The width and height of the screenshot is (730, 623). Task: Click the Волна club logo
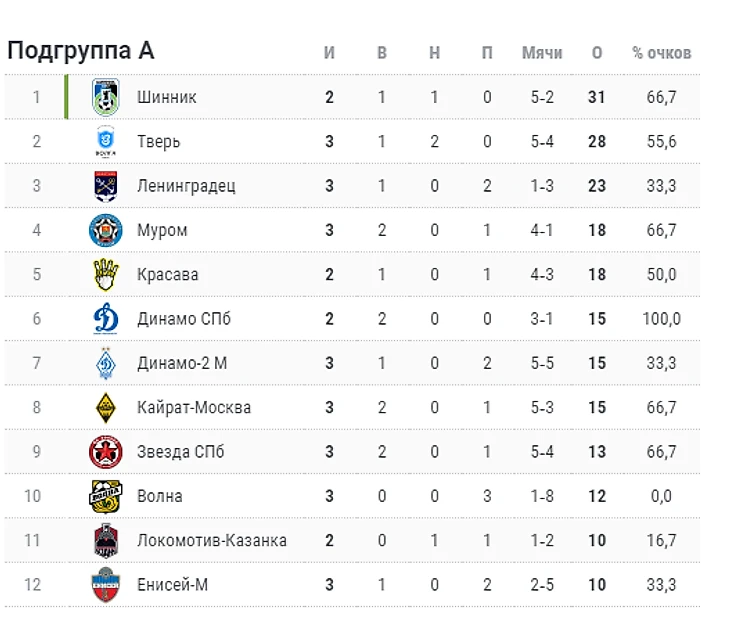[105, 496]
